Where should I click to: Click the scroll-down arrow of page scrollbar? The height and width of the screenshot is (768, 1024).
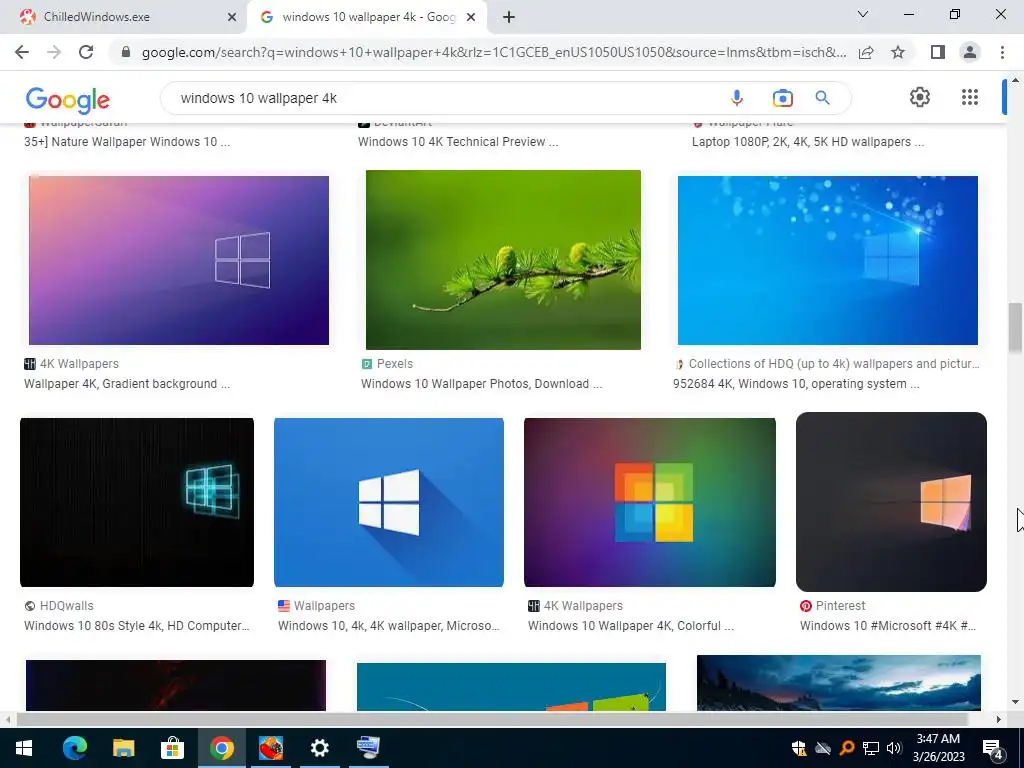[1015, 702]
